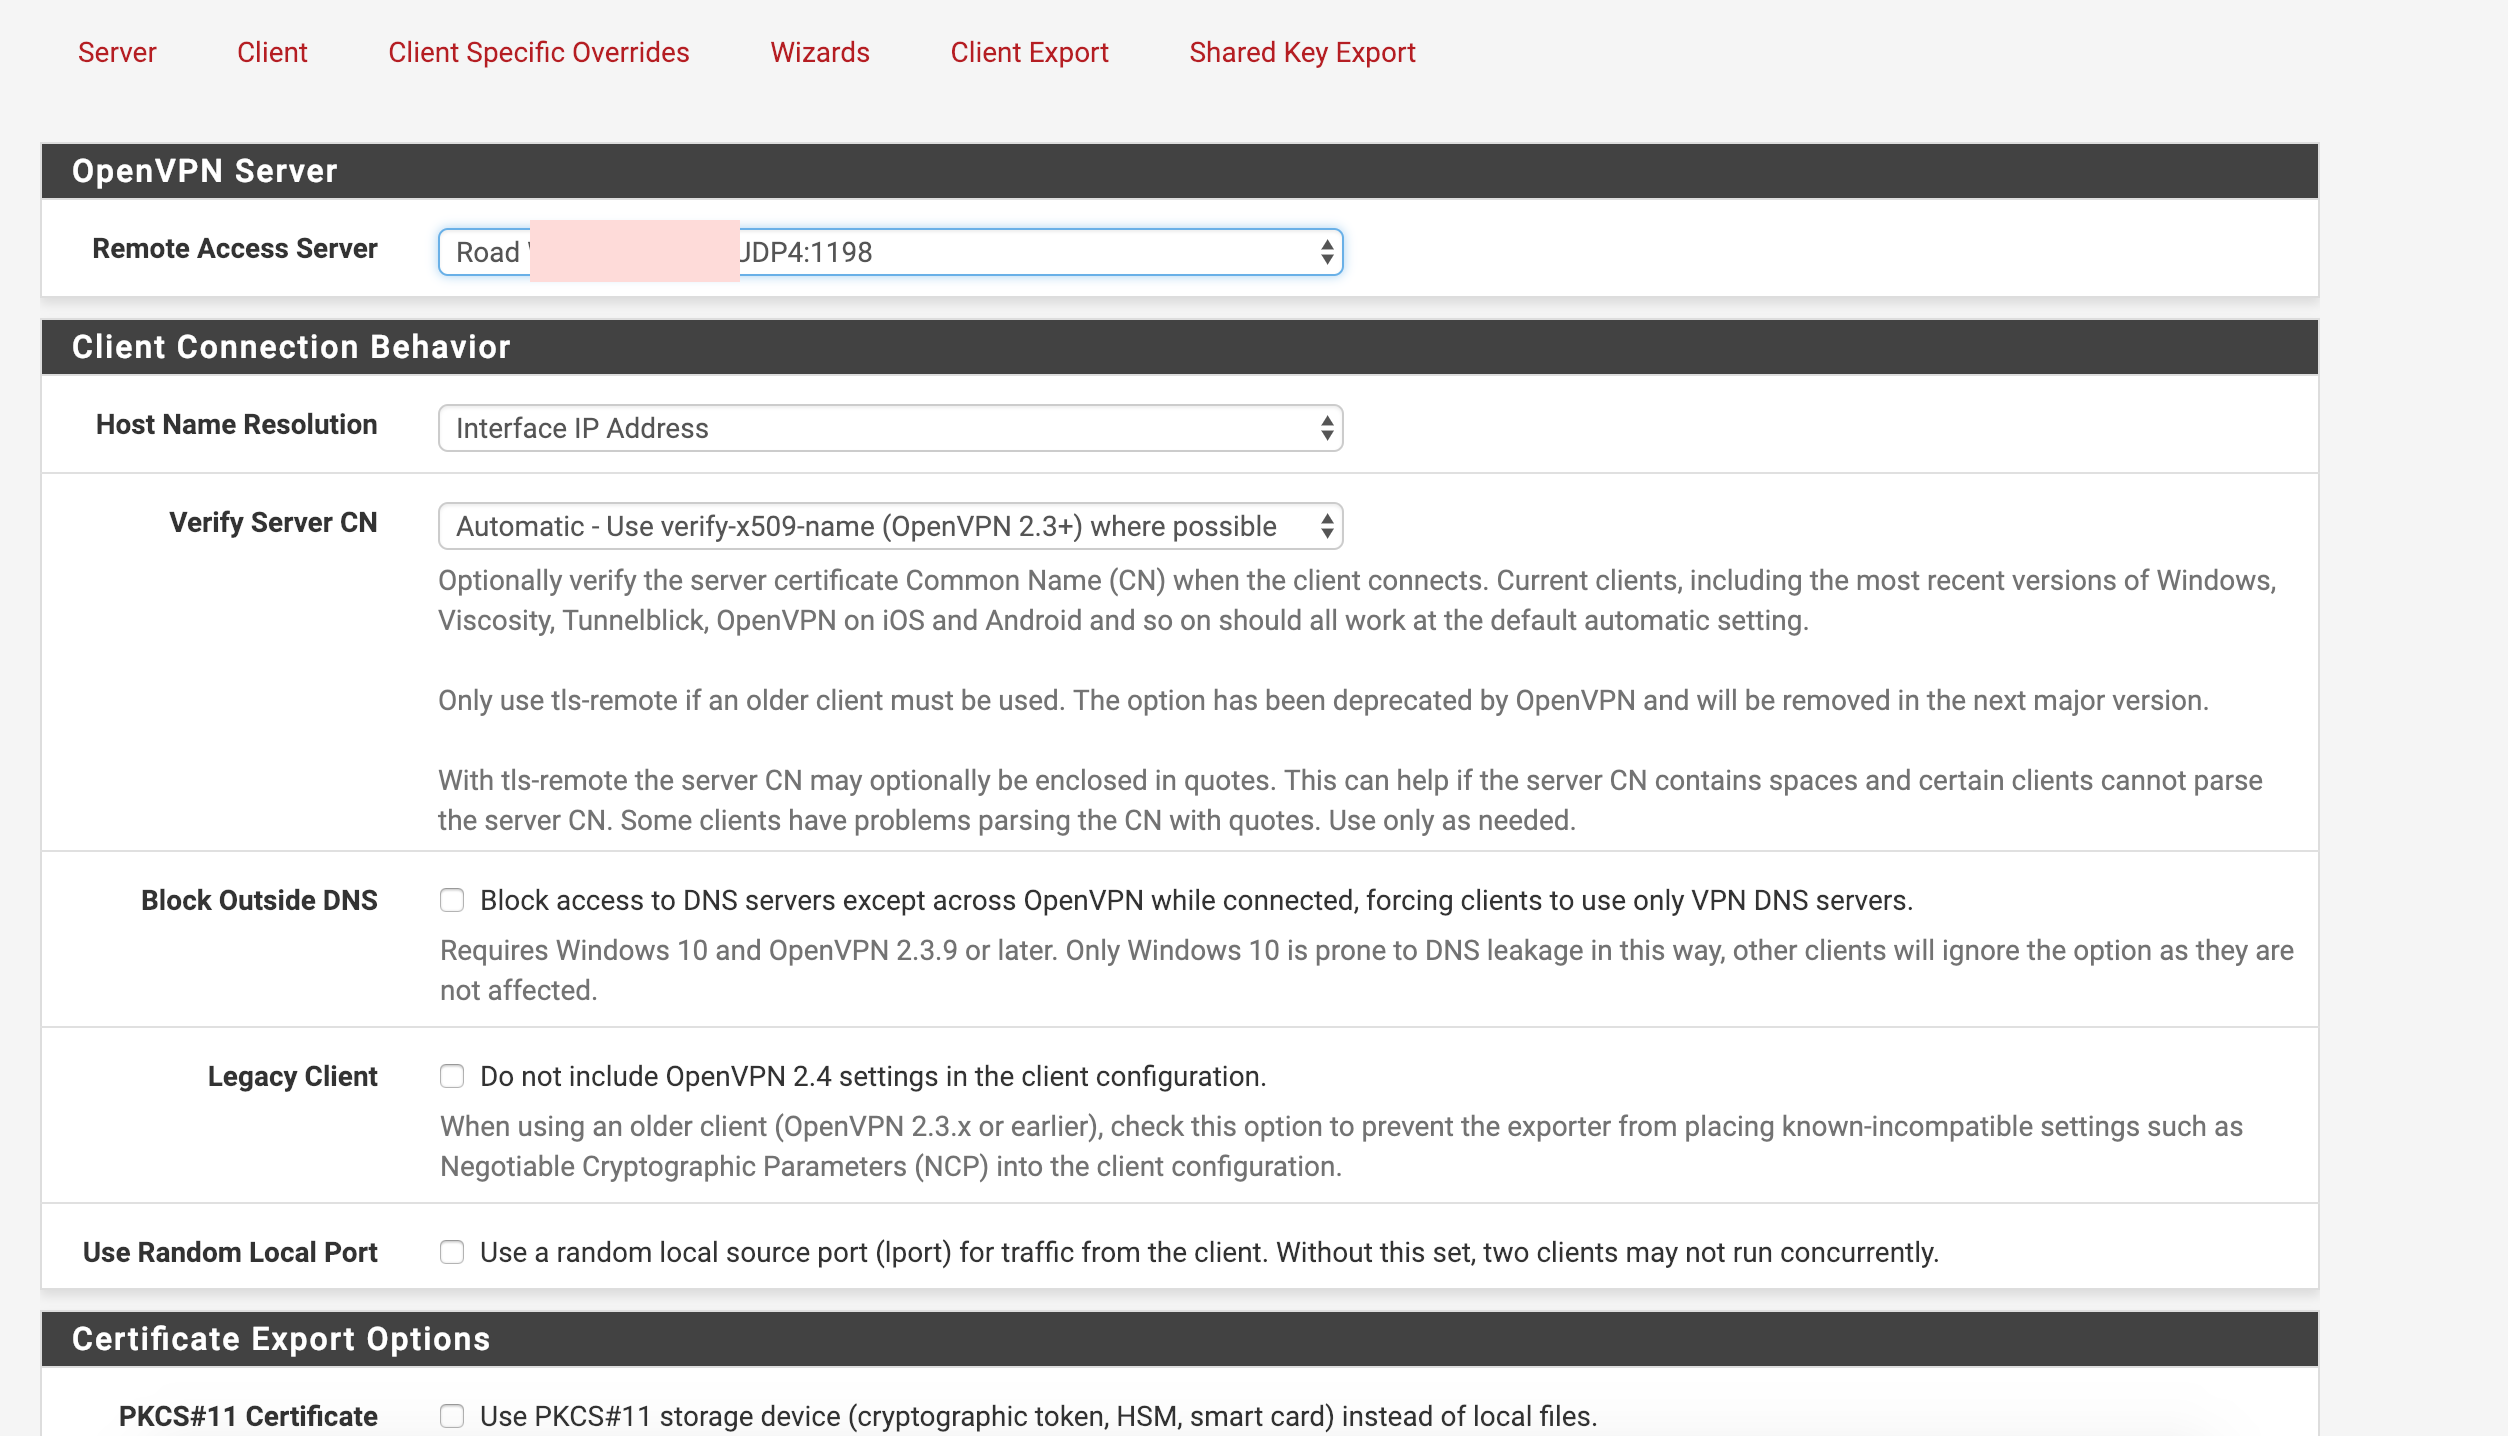Click the Server tab
The height and width of the screenshot is (1436, 2508).
coord(117,52)
